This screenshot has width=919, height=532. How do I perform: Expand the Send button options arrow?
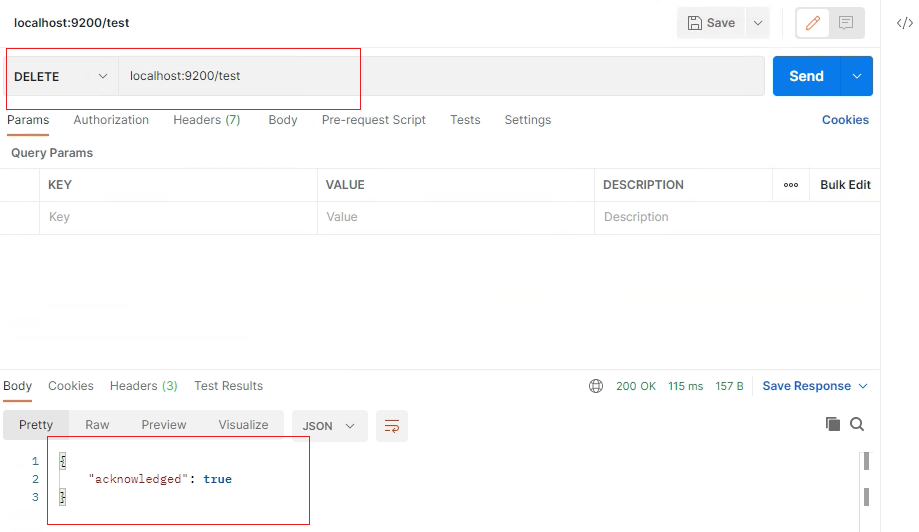pos(857,76)
